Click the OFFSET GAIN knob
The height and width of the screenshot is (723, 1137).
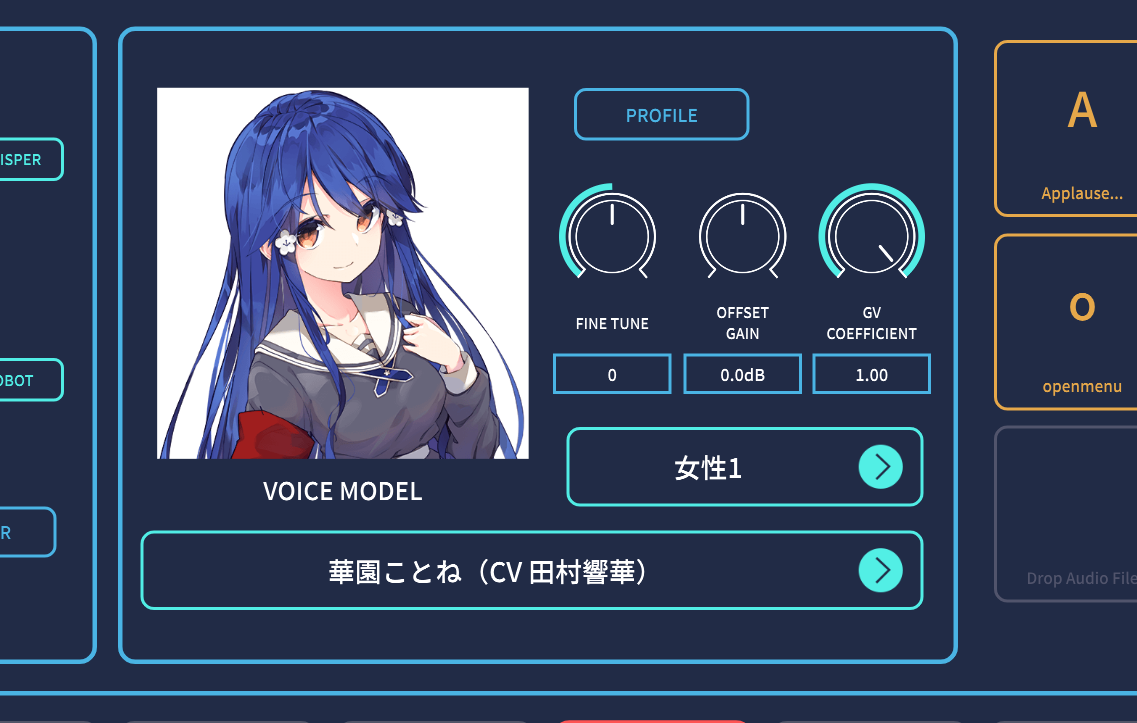click(742, 235)
